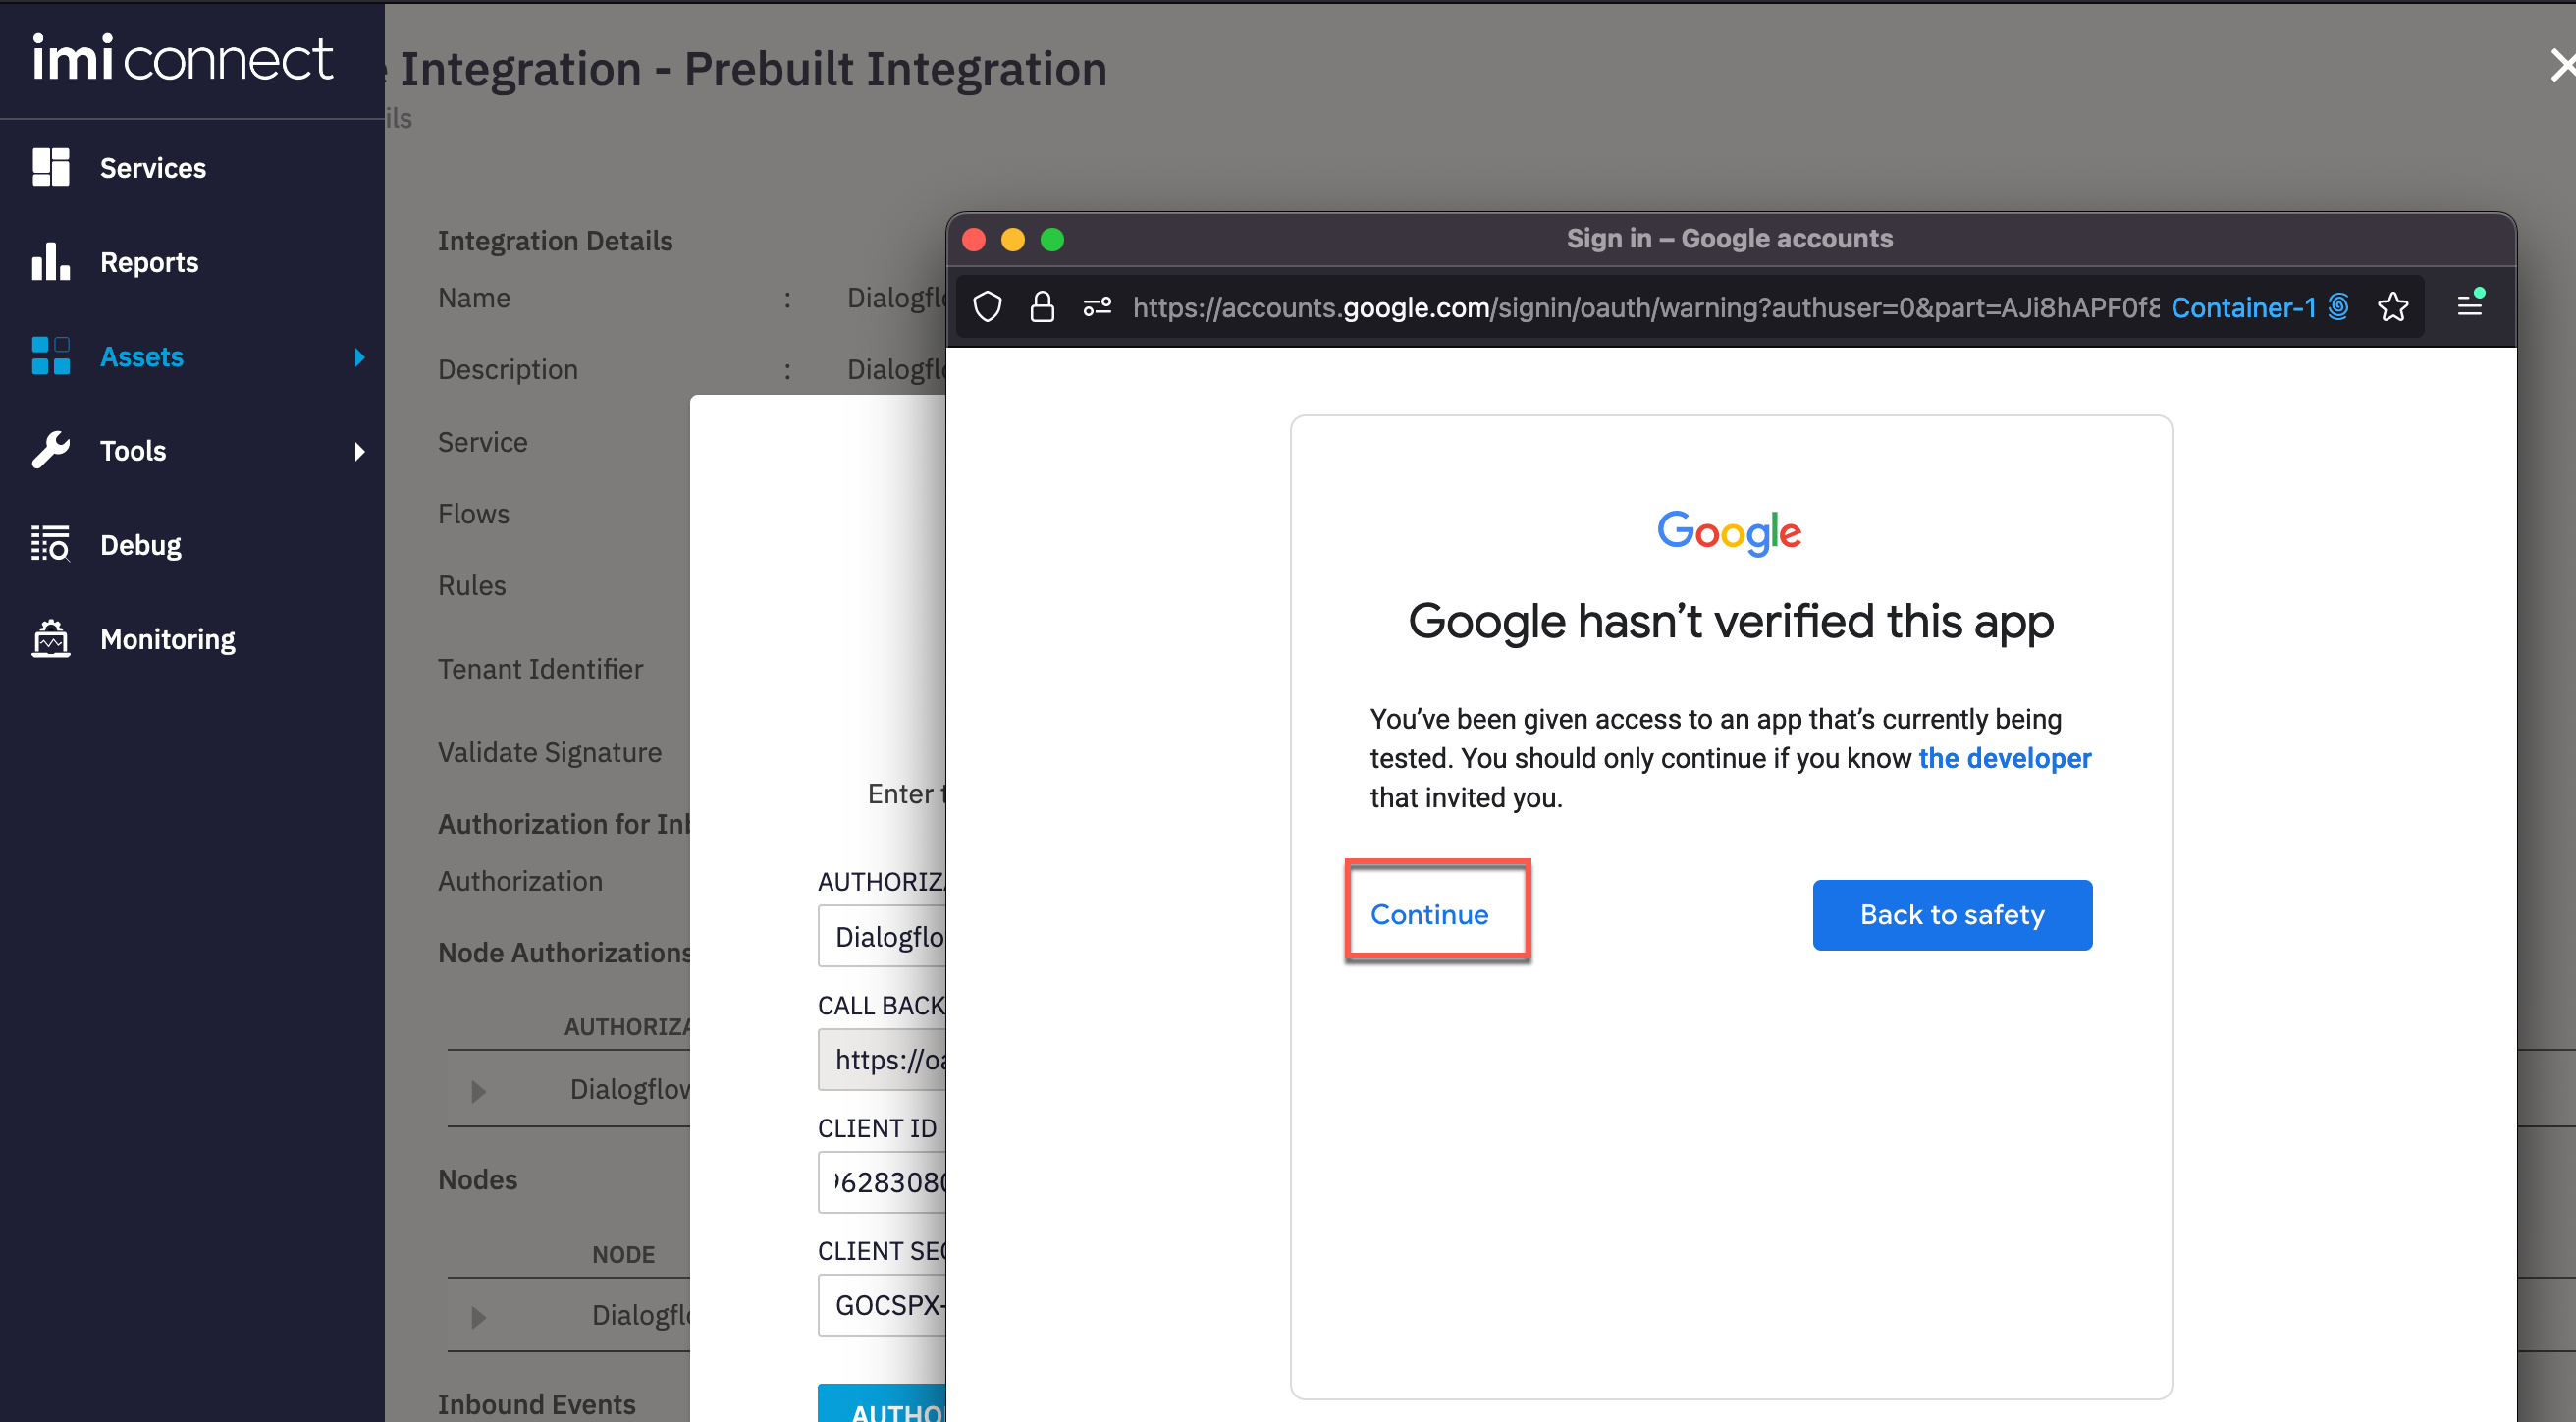2576x1422 pixels.
Task: Click the Back to safety button
Action: click(1951, 914)
